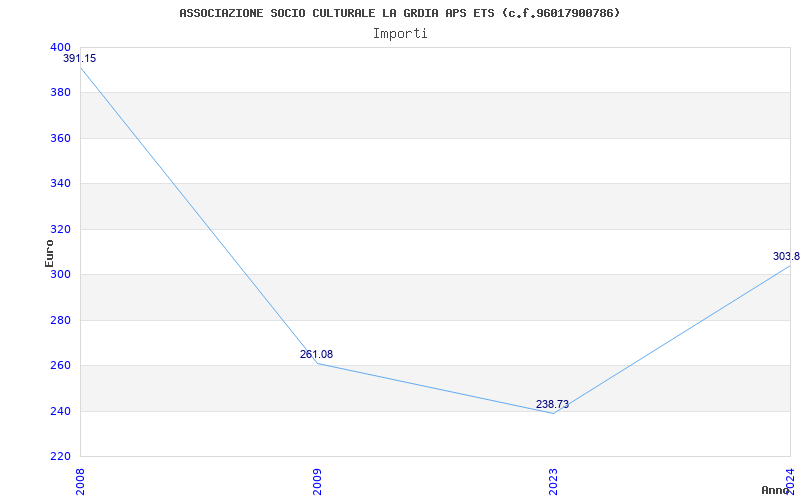Click the 261.08 data point label
Viewport: 800px width, 500px height.
pos(316,355)
